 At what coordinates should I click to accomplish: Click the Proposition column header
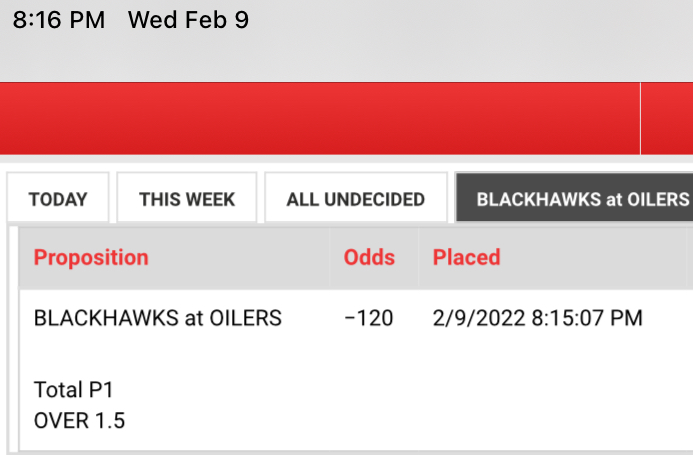[x=91, y=257]
